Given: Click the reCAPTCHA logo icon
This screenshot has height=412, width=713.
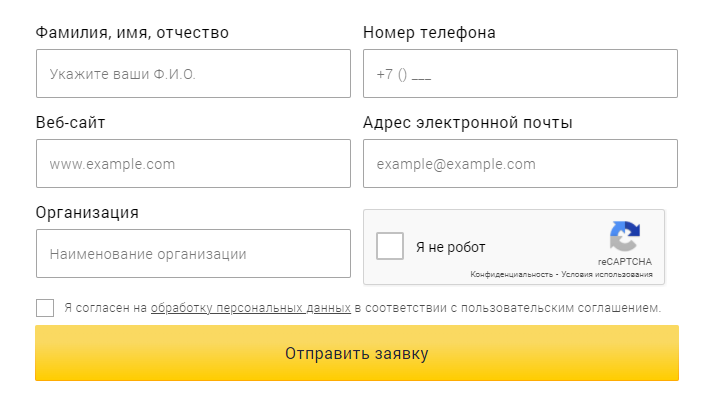Looking at the screenshot, I should 624,237.
